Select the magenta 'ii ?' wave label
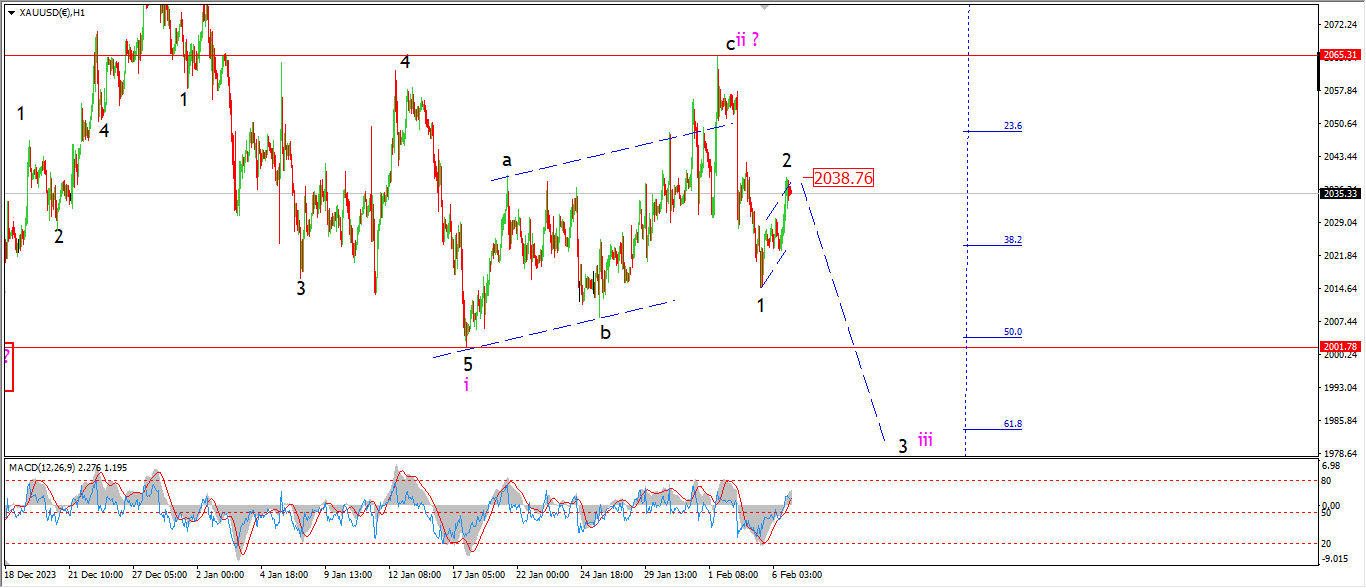This screenshot has width=1366, height=588. tap(748, 41)
